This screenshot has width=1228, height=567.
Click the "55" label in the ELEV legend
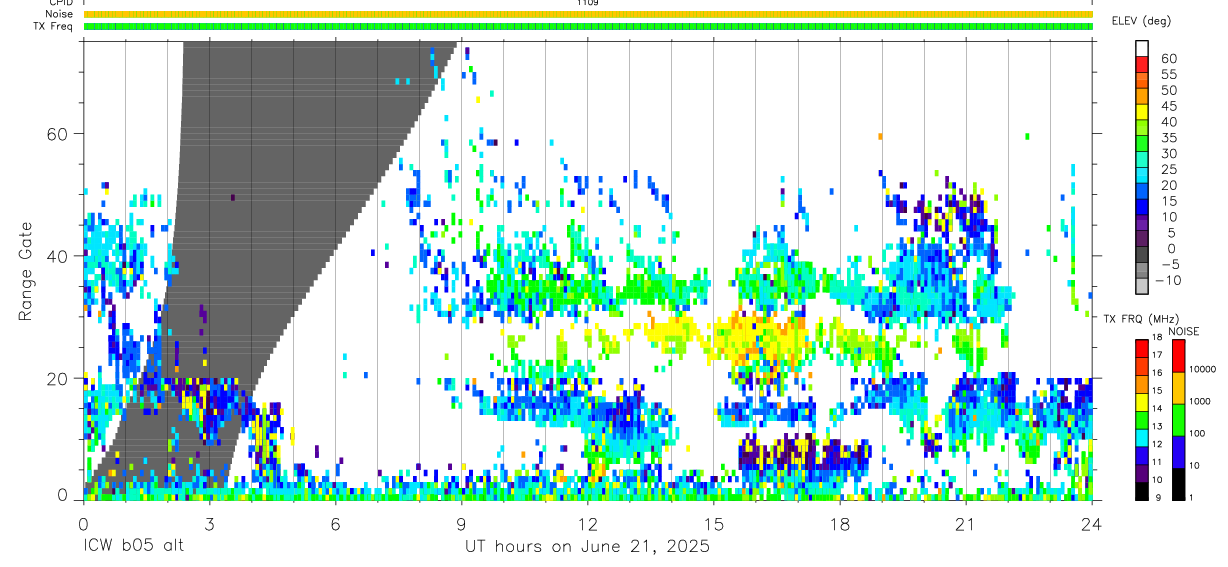[1169, 74]
